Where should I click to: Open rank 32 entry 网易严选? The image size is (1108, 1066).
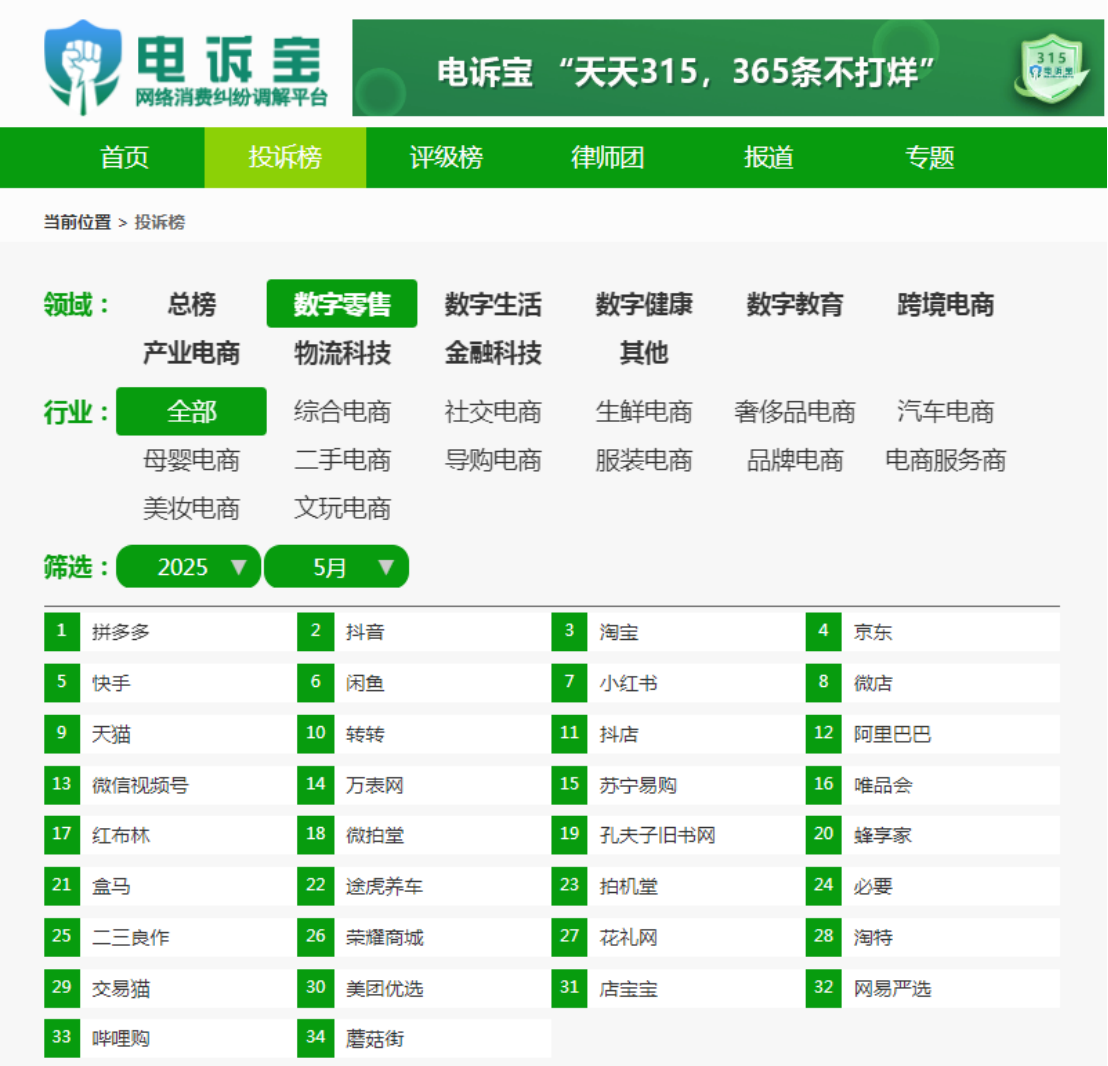click(x=933, y=988)
